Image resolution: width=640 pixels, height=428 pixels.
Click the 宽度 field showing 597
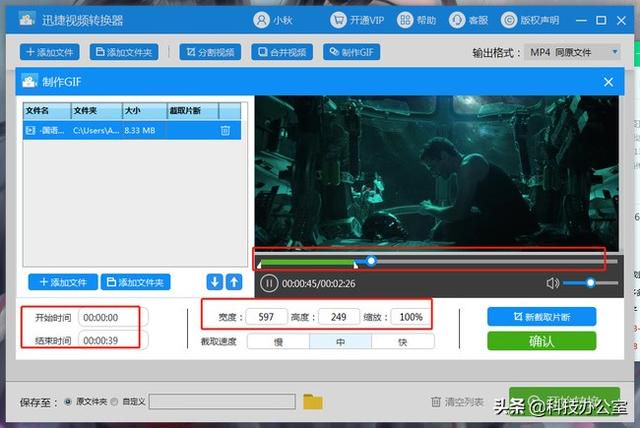pos(266,317)
